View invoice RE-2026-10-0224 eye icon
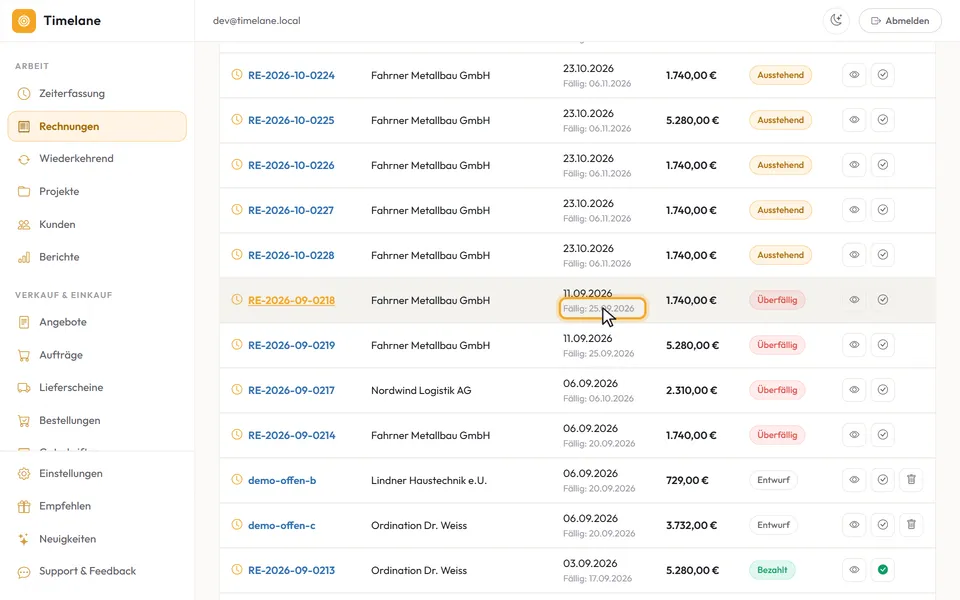The height and width of the screenshot is (600, 960). click(854, 75)
